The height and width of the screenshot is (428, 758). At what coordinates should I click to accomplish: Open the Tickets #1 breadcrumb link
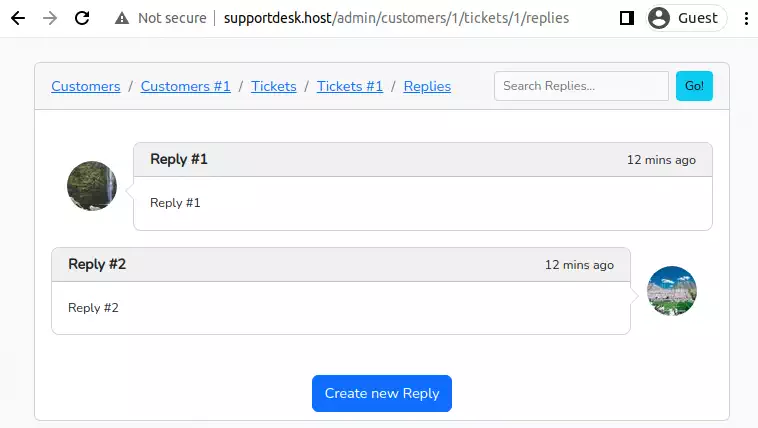pyautogui.click(x=350, y=86)
